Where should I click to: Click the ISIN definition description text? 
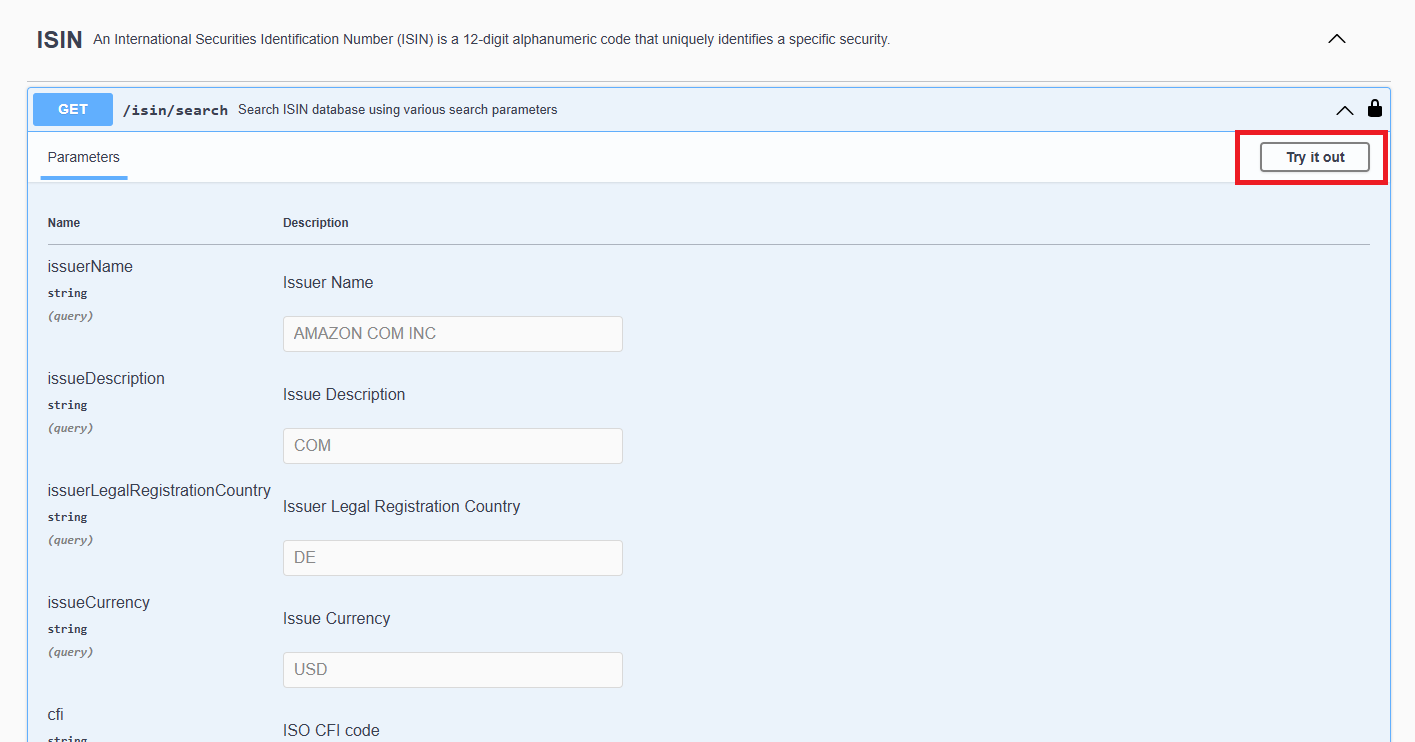pos(491,40)
